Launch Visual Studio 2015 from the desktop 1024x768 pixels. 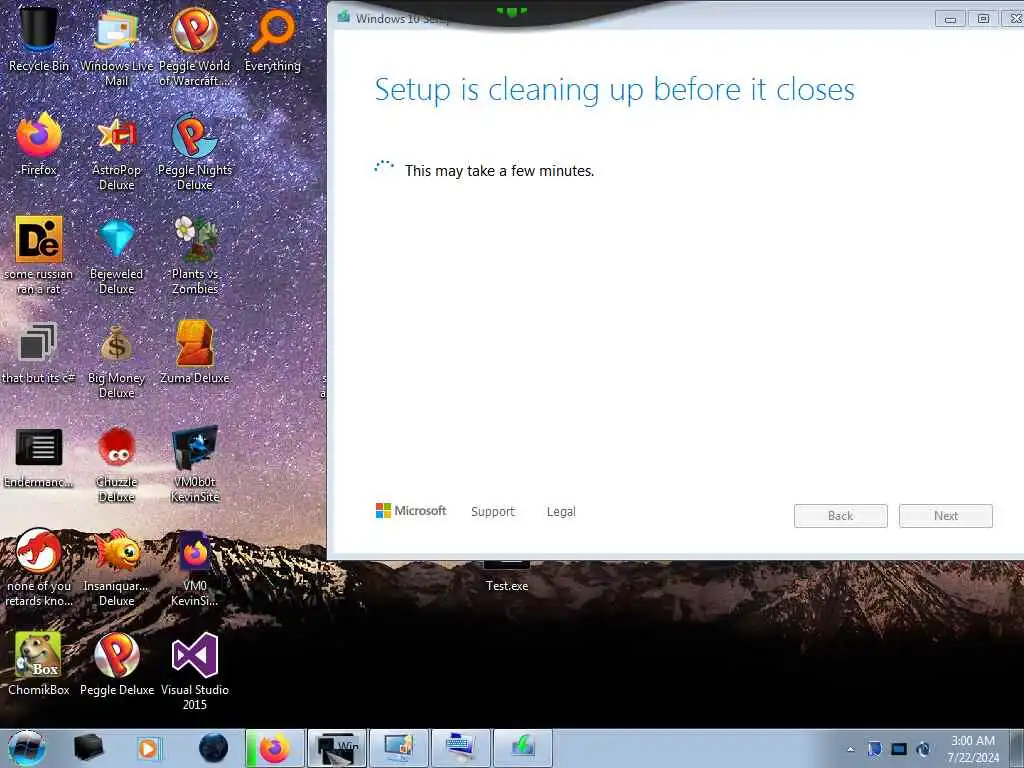point(195,671)
